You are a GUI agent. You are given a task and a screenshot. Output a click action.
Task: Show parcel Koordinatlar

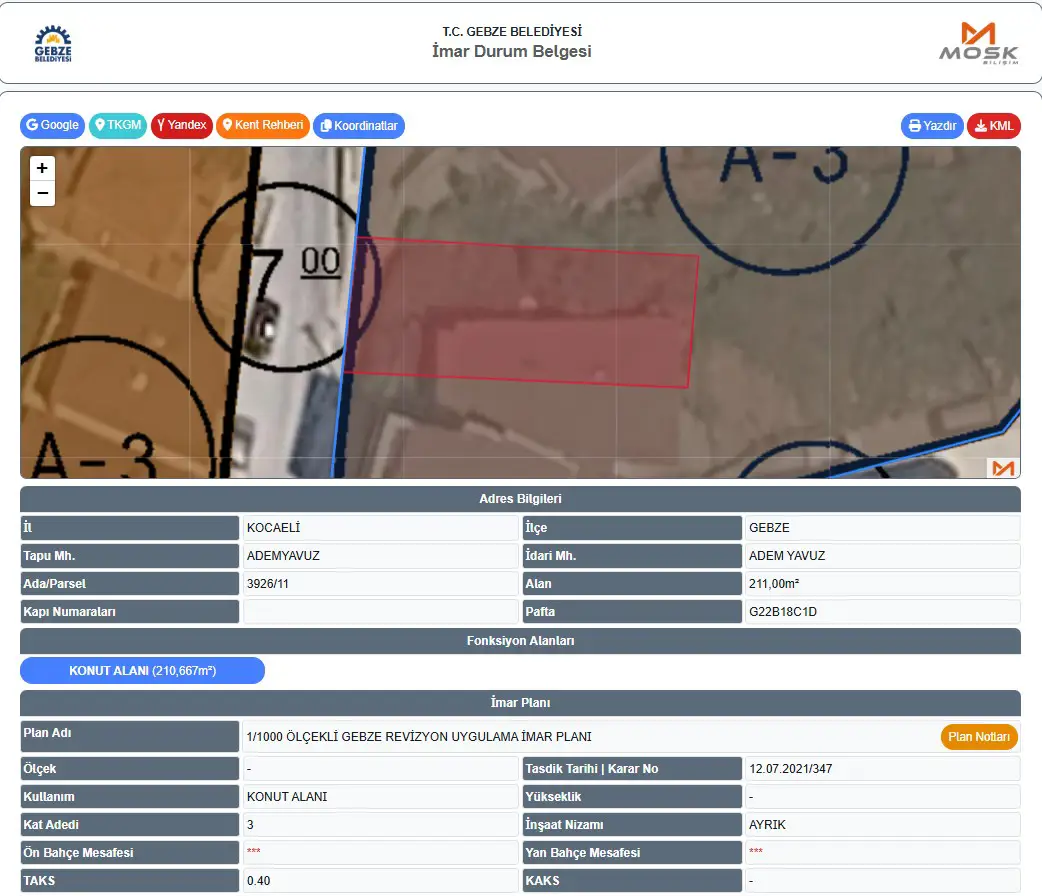(359, 126)
